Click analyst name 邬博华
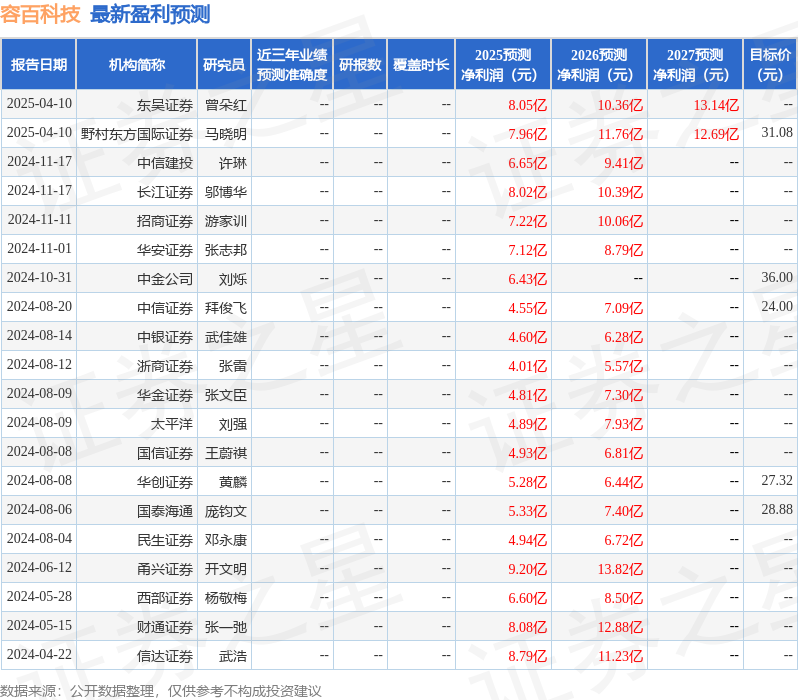The height and width of the screenshot is (700, 798). click(x=226, y=192)
